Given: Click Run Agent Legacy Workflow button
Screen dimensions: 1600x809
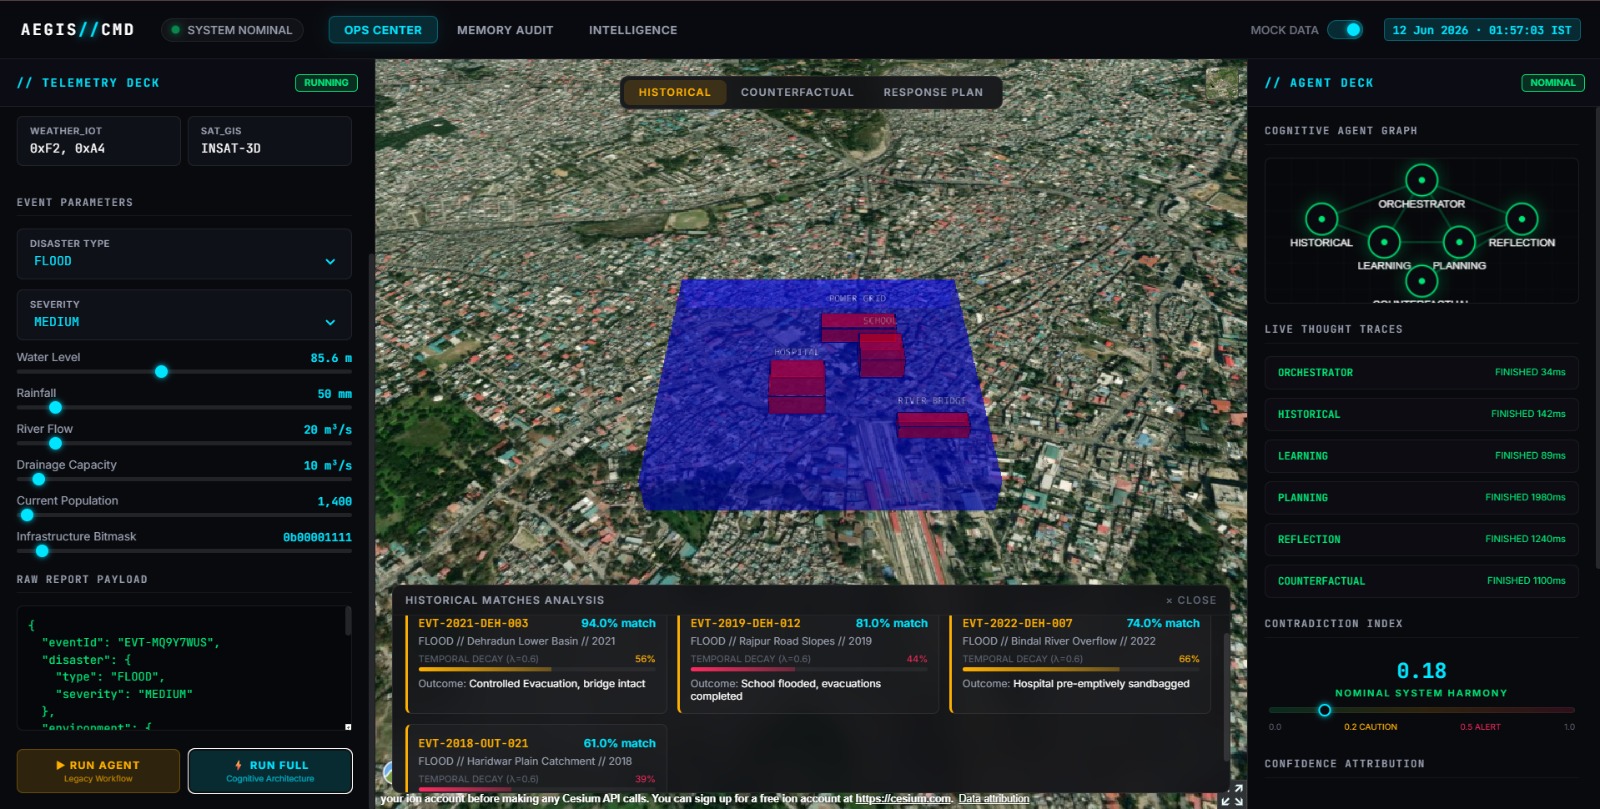Looking at the screenshot, I should click(x=98, y=771).
